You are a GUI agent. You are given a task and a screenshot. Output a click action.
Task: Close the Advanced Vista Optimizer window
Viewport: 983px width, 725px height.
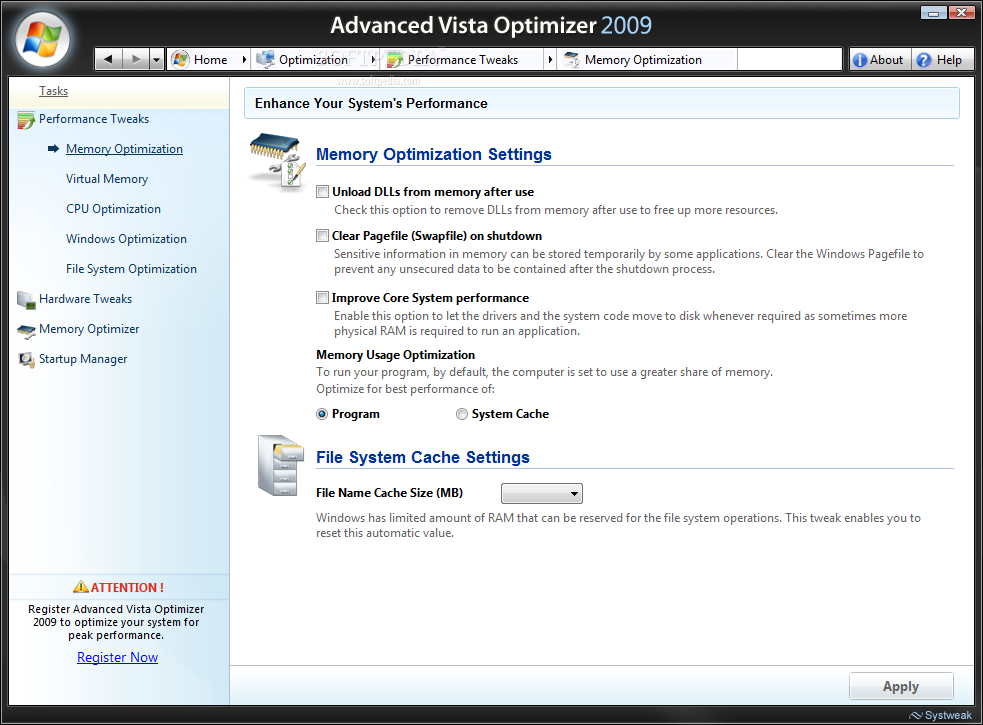coord(961,11)
